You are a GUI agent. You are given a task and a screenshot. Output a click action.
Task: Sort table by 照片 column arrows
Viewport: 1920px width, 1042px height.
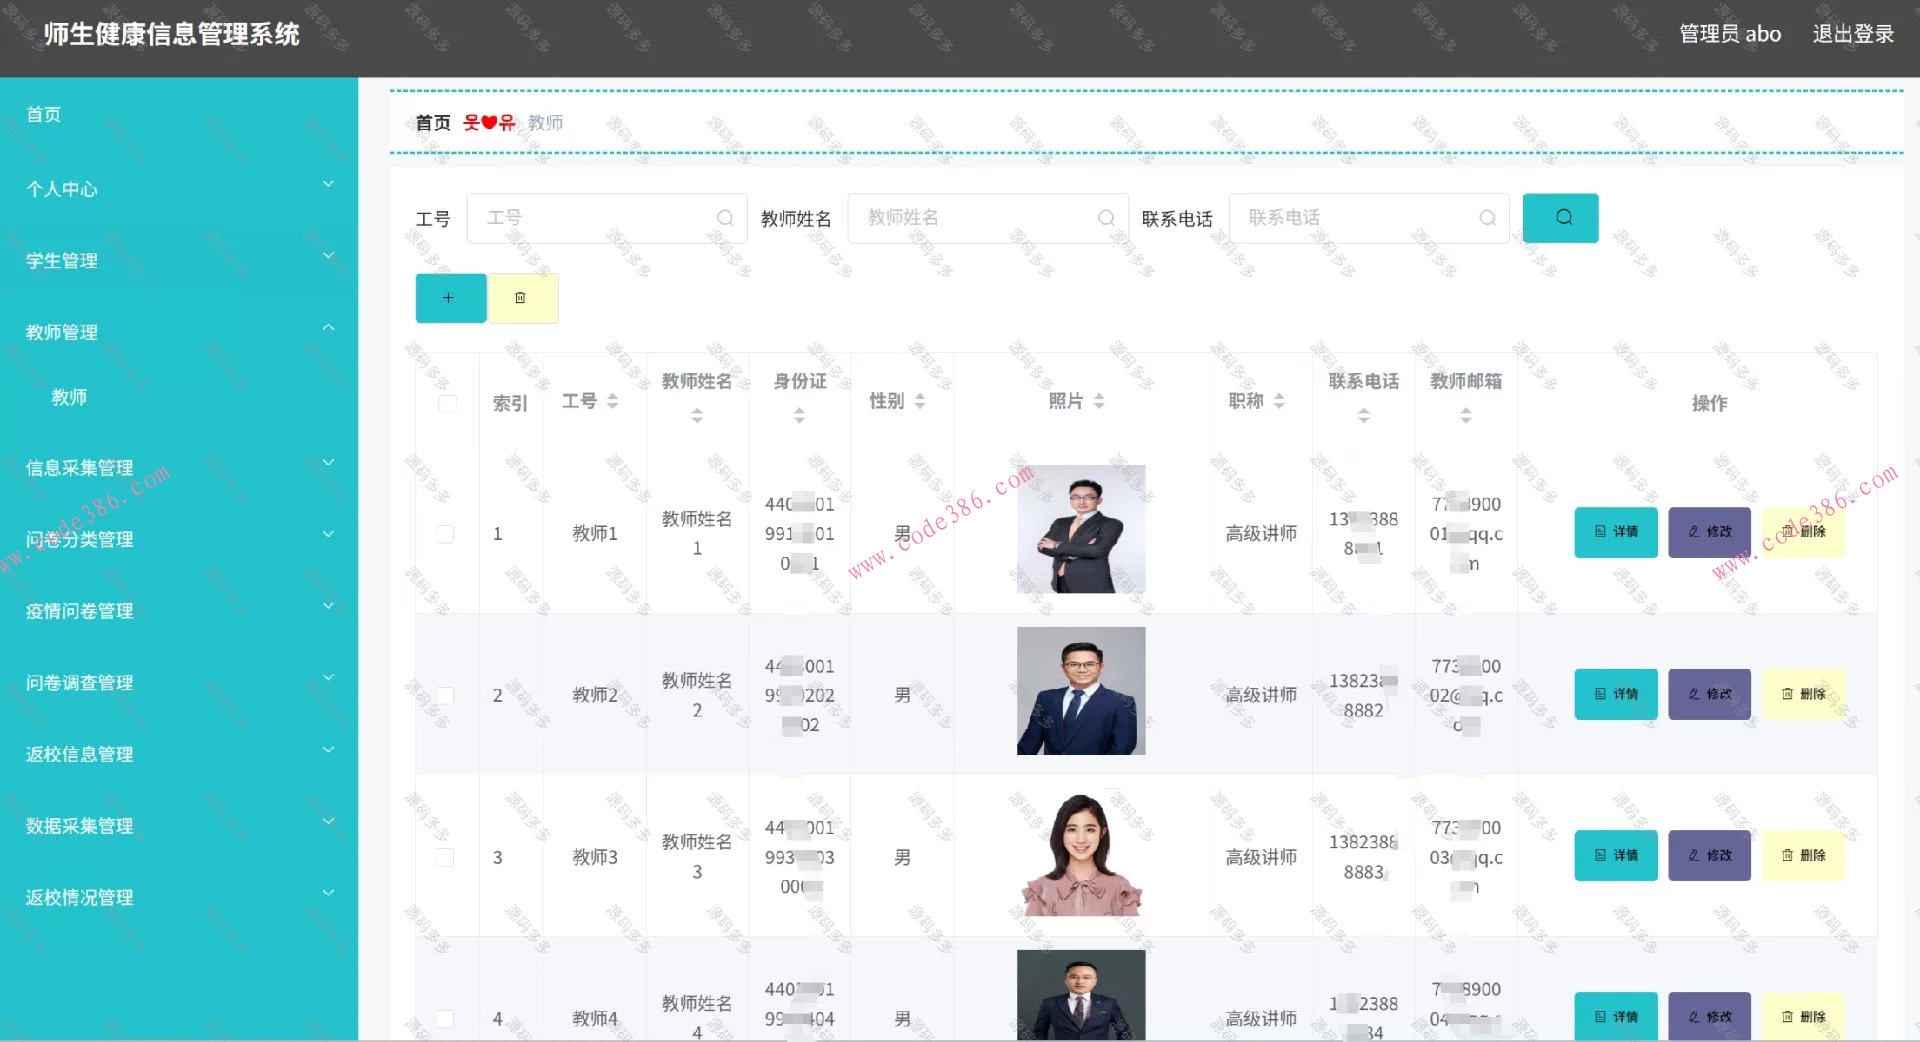pyautogui.click(x=1099, y=401)
